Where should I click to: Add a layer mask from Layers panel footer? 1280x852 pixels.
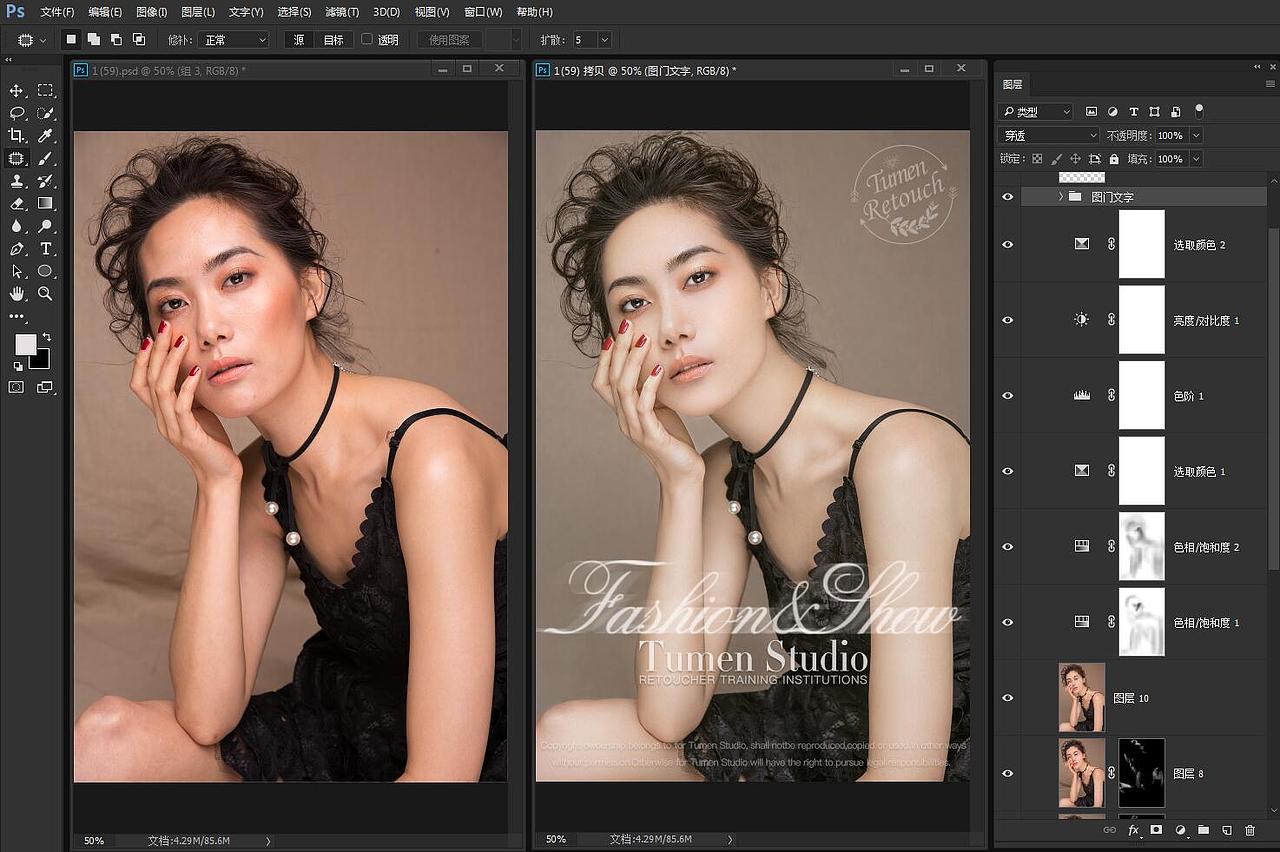(x=1156, y=830)
